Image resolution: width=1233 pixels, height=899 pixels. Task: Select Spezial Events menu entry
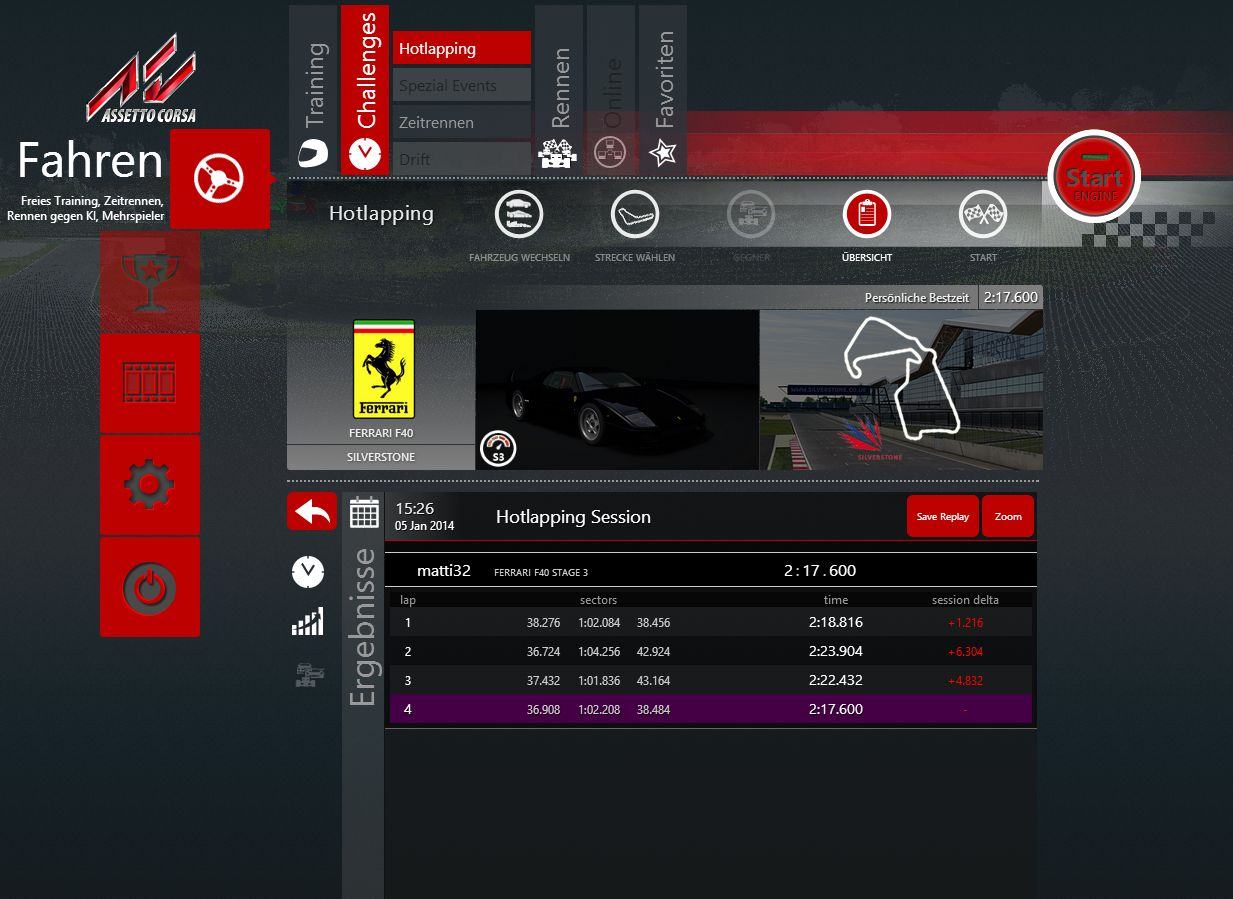tap(462, 85)
